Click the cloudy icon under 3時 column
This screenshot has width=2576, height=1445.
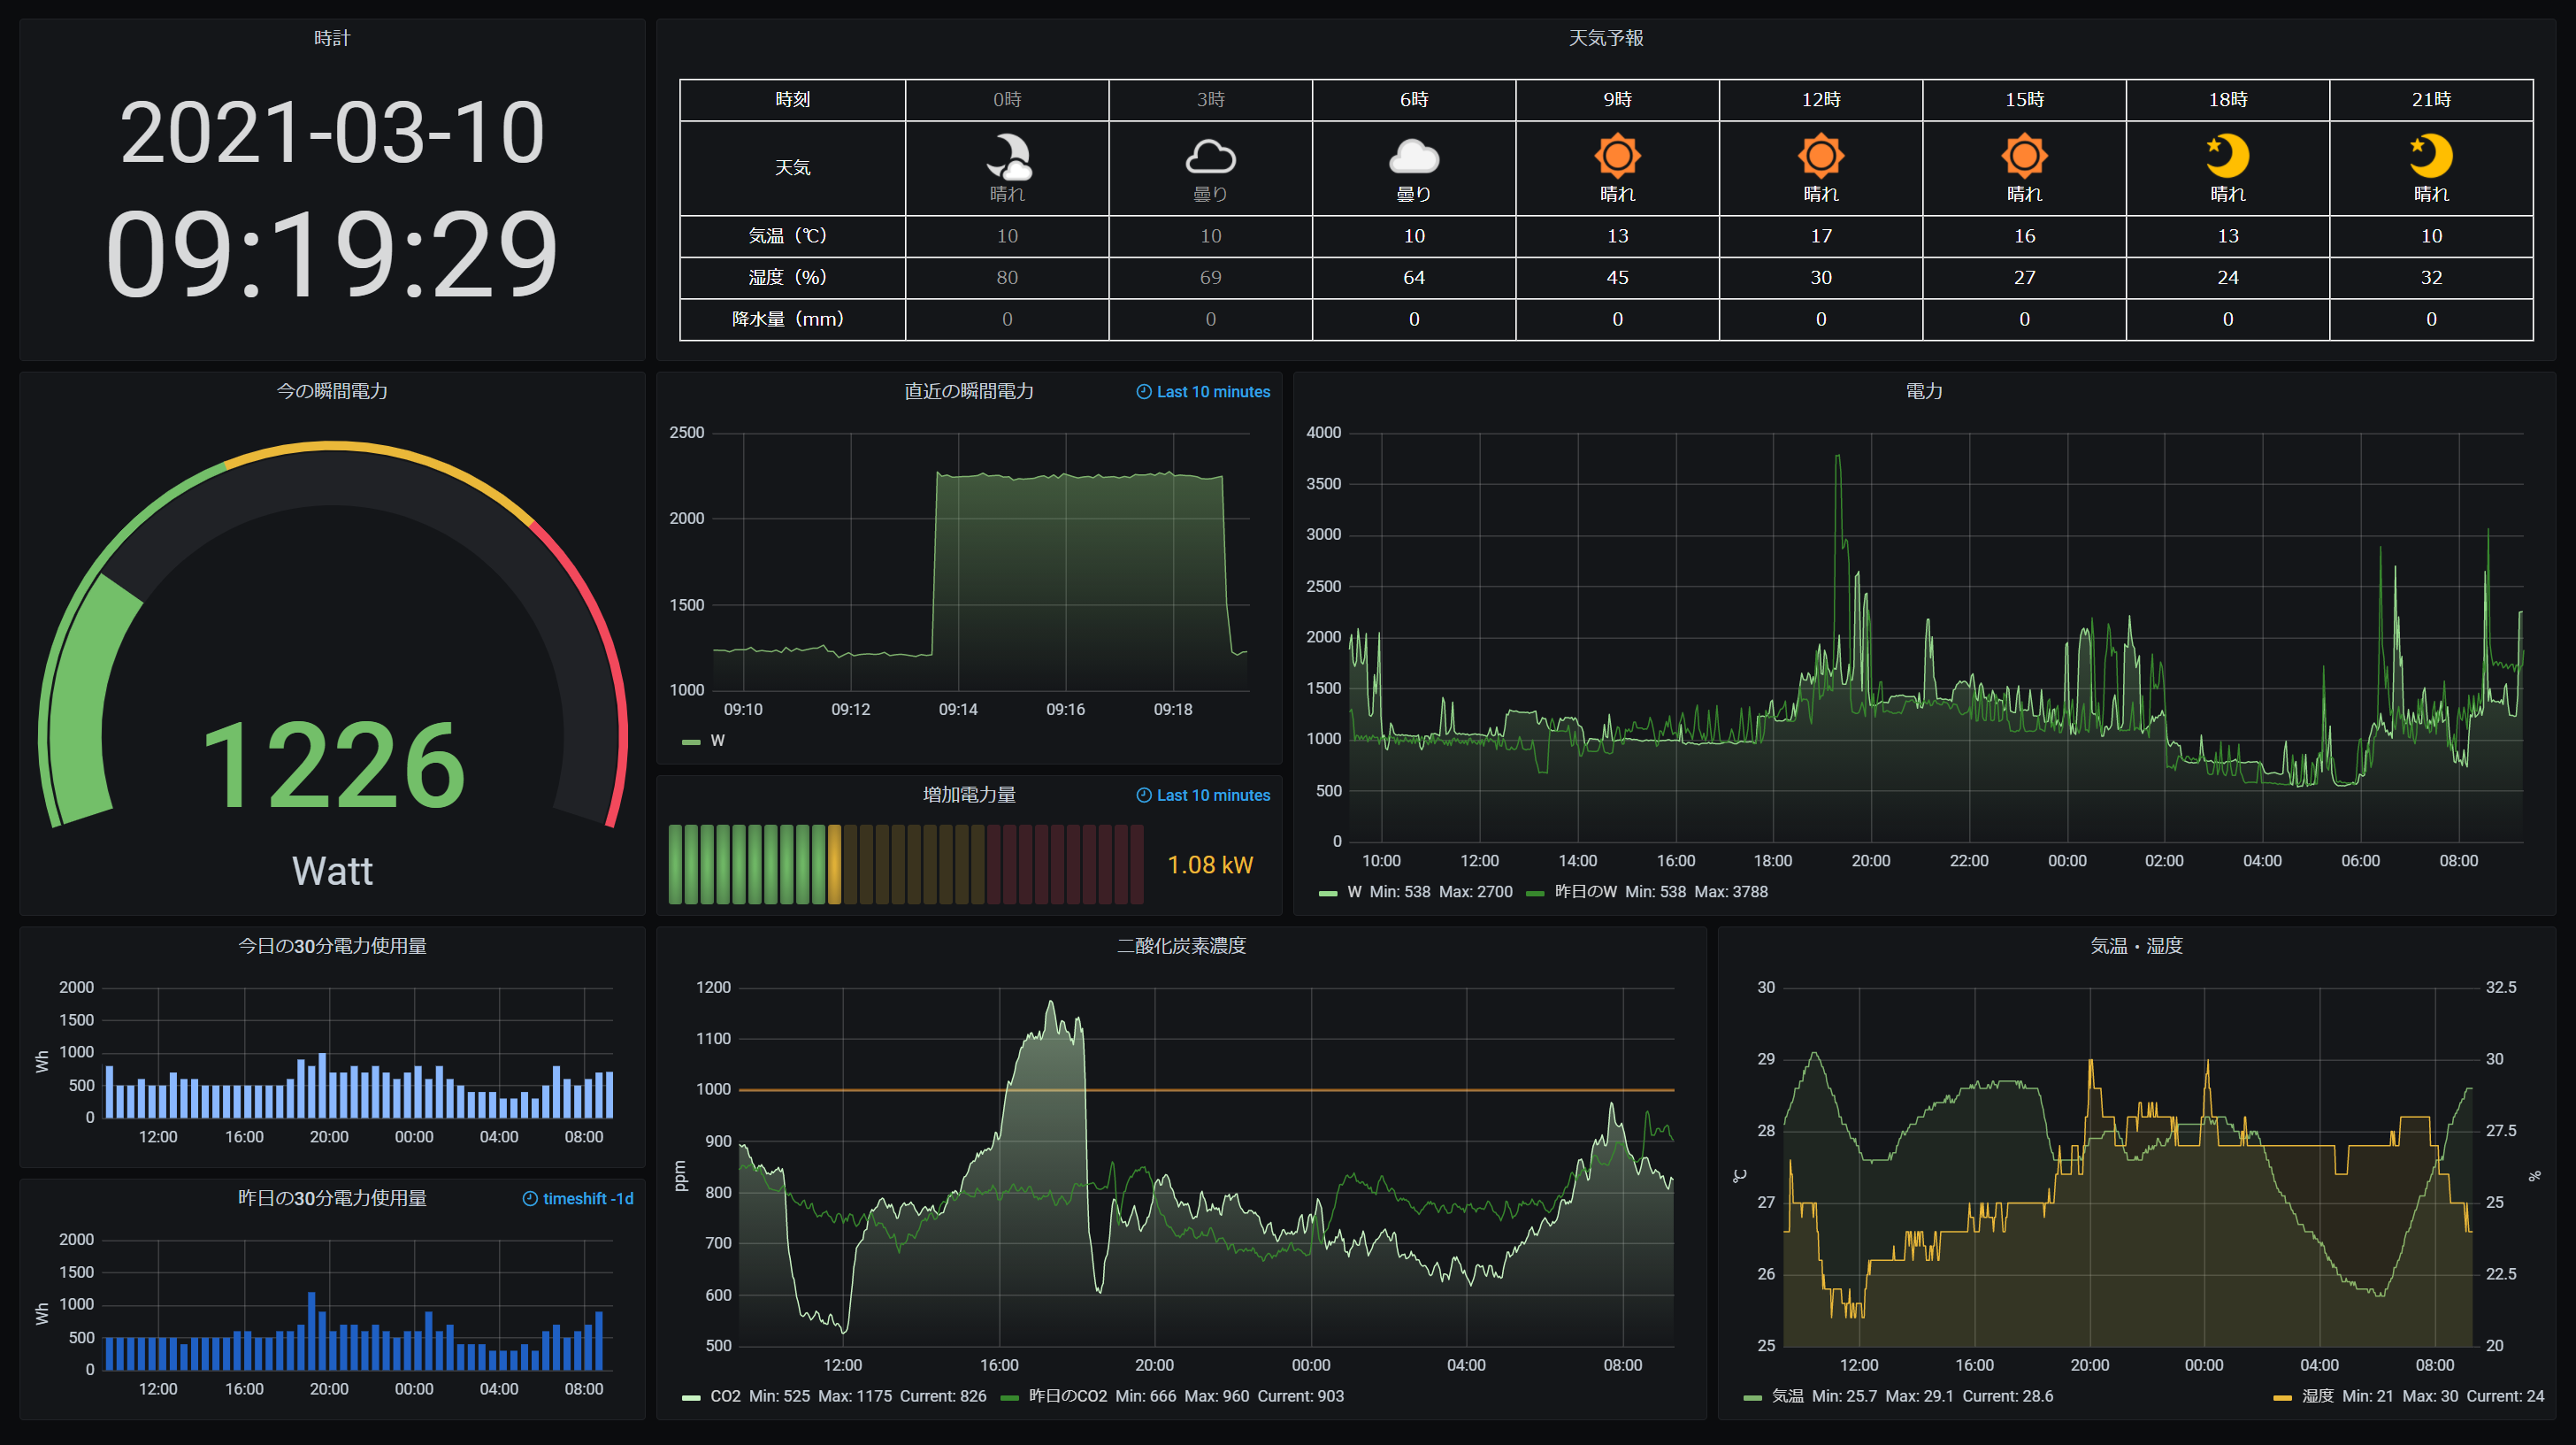click(x=1211, y=157)
